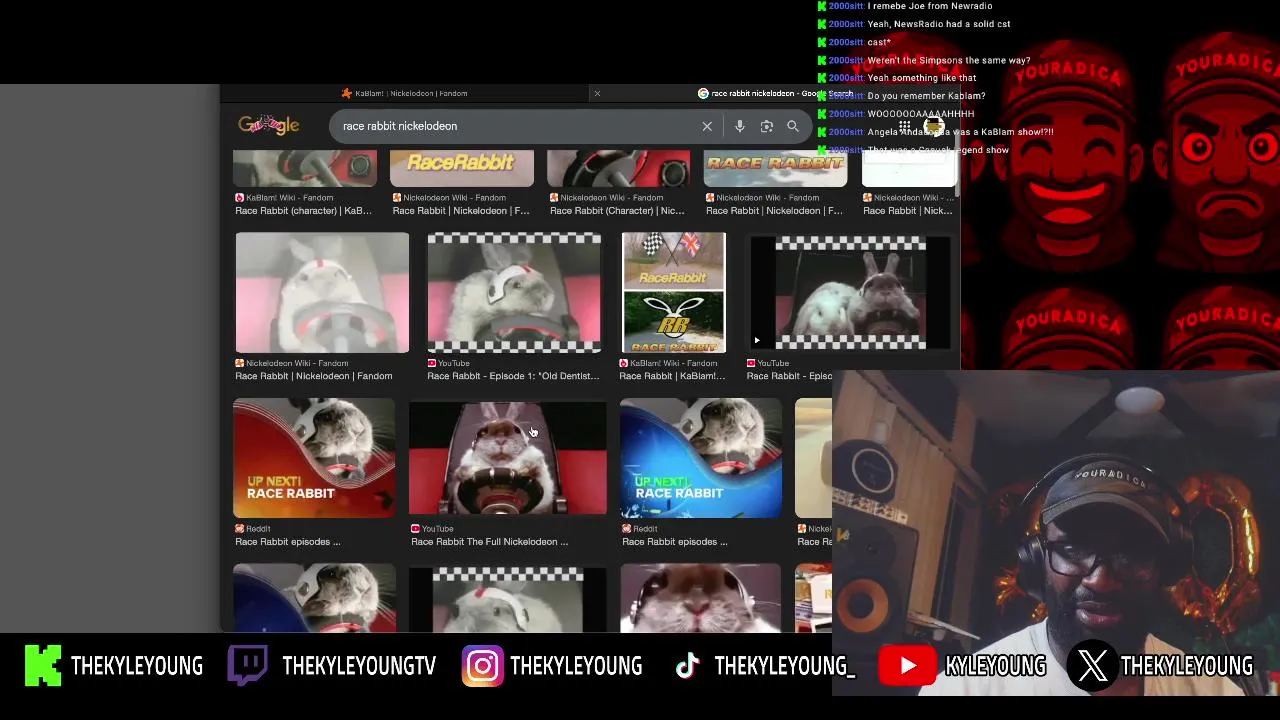Close the KaBlam! Fandom browser tab
Screen dimensions: 1280x720
click(597, 94)
